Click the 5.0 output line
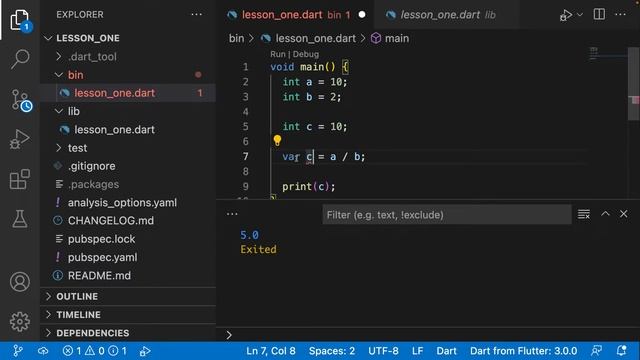640x360 pixels. 249,235
